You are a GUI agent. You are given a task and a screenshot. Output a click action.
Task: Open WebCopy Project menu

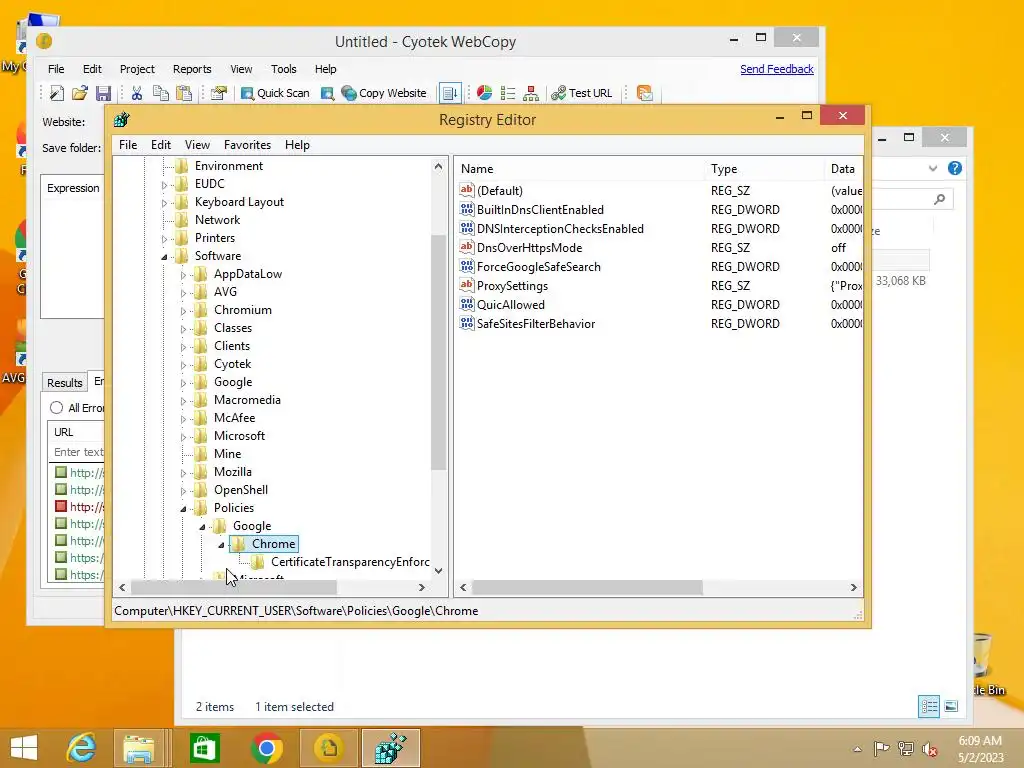[137, 69]
